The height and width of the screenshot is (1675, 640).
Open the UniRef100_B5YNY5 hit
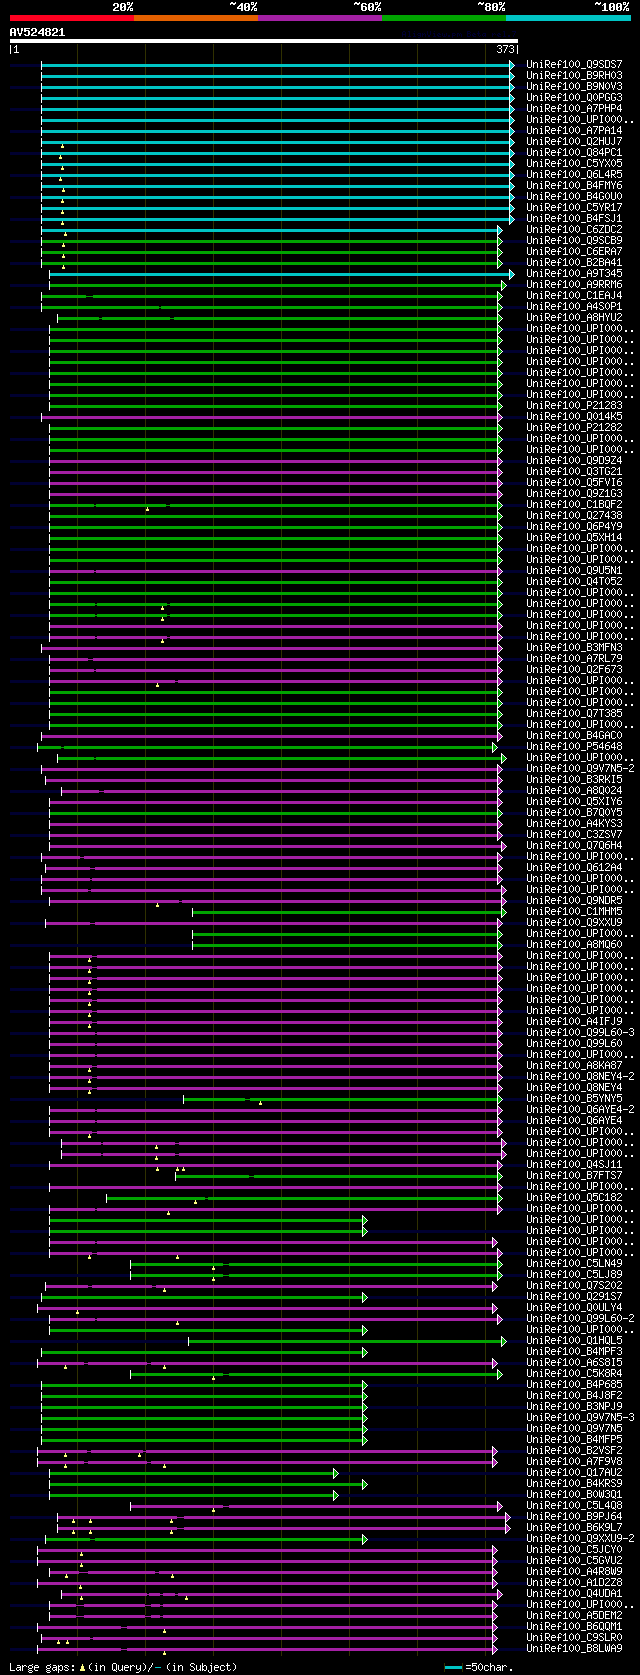[574, 1099]
